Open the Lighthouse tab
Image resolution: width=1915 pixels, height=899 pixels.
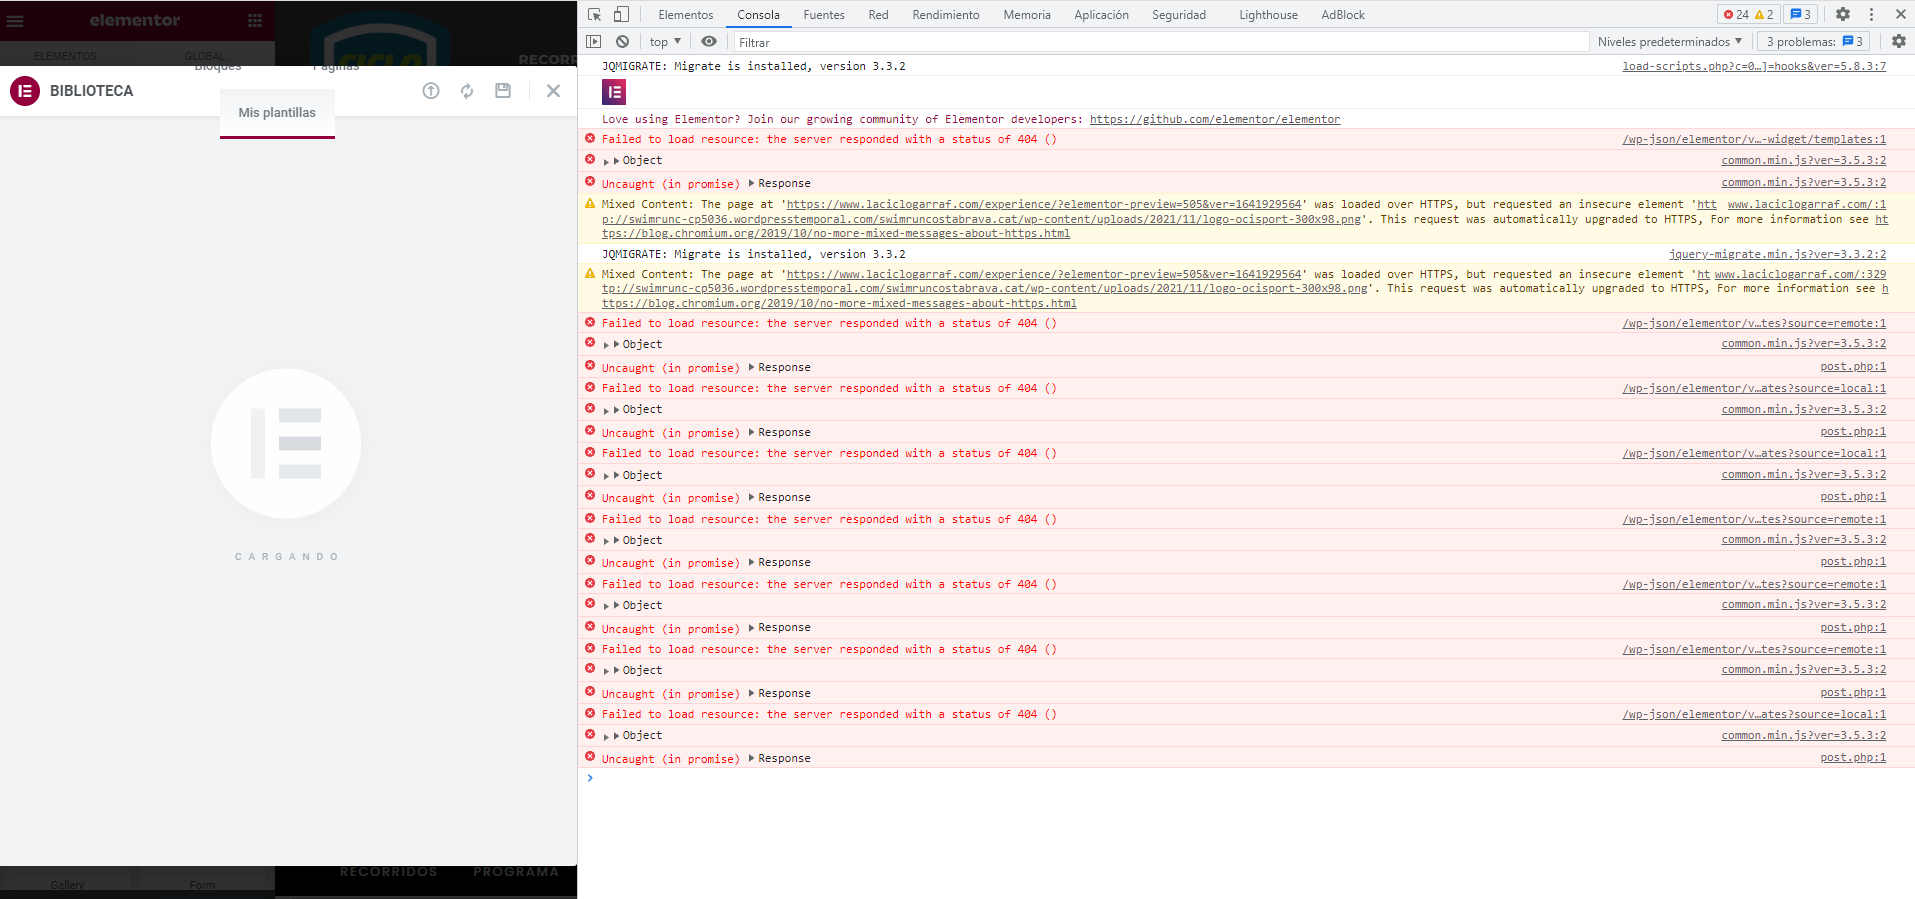point(1268,15)
